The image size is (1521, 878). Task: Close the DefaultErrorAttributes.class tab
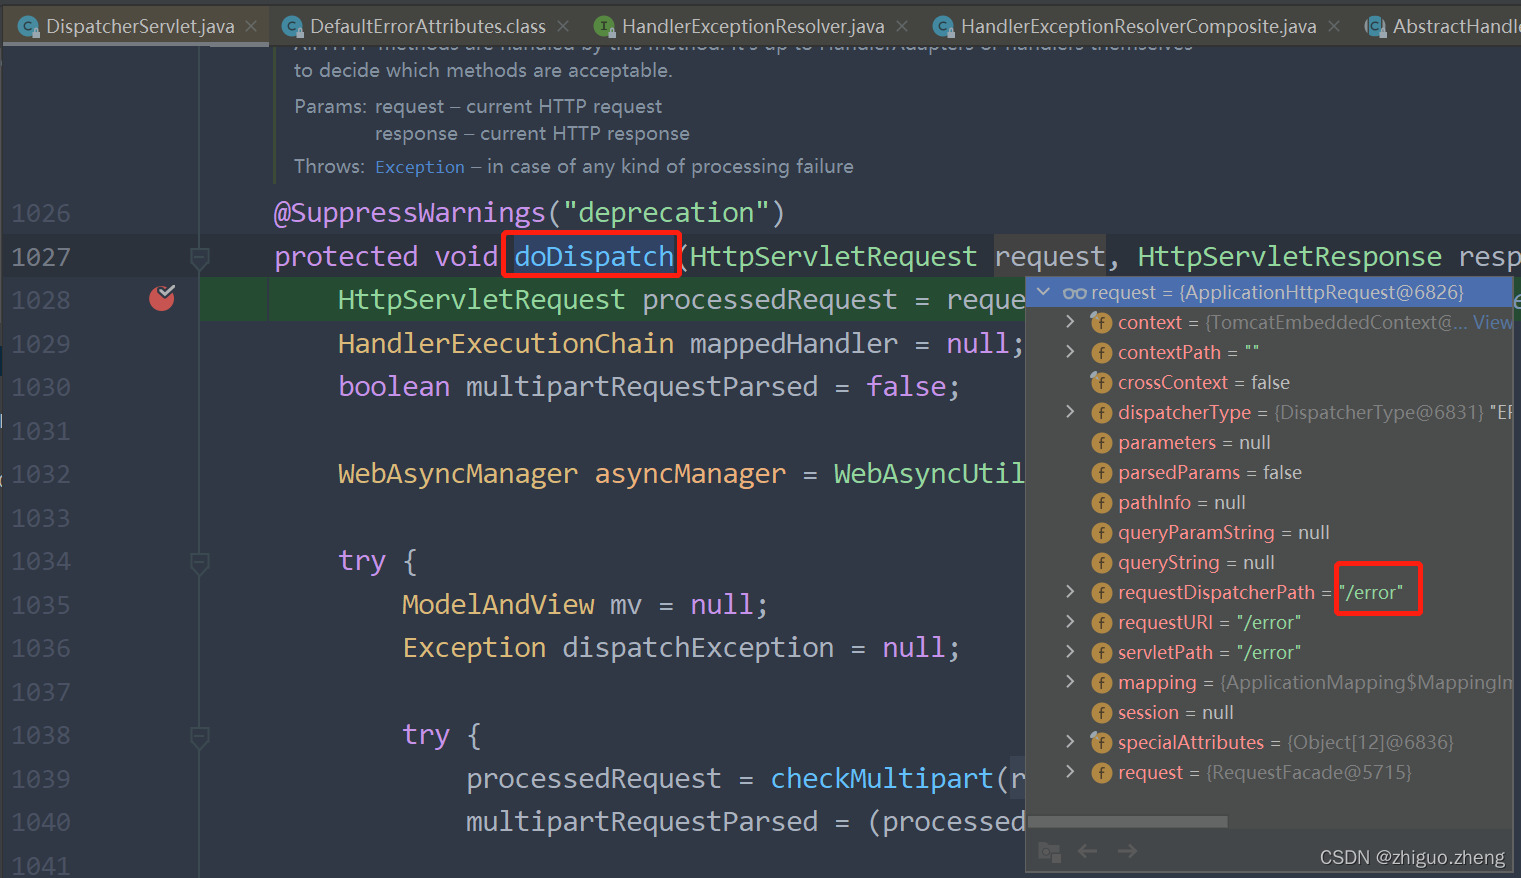tap(563, 26)
